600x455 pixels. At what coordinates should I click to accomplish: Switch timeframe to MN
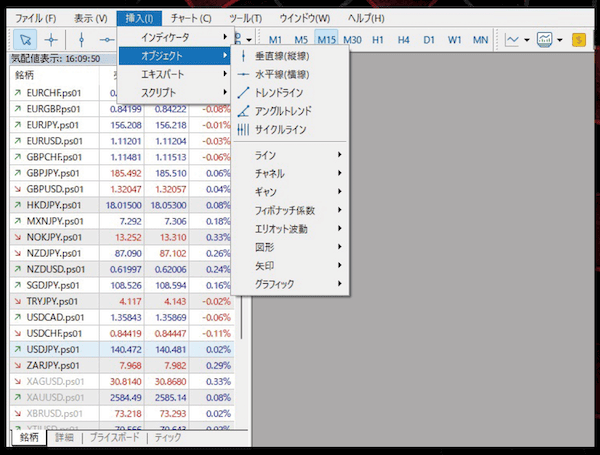click(480, 40)
